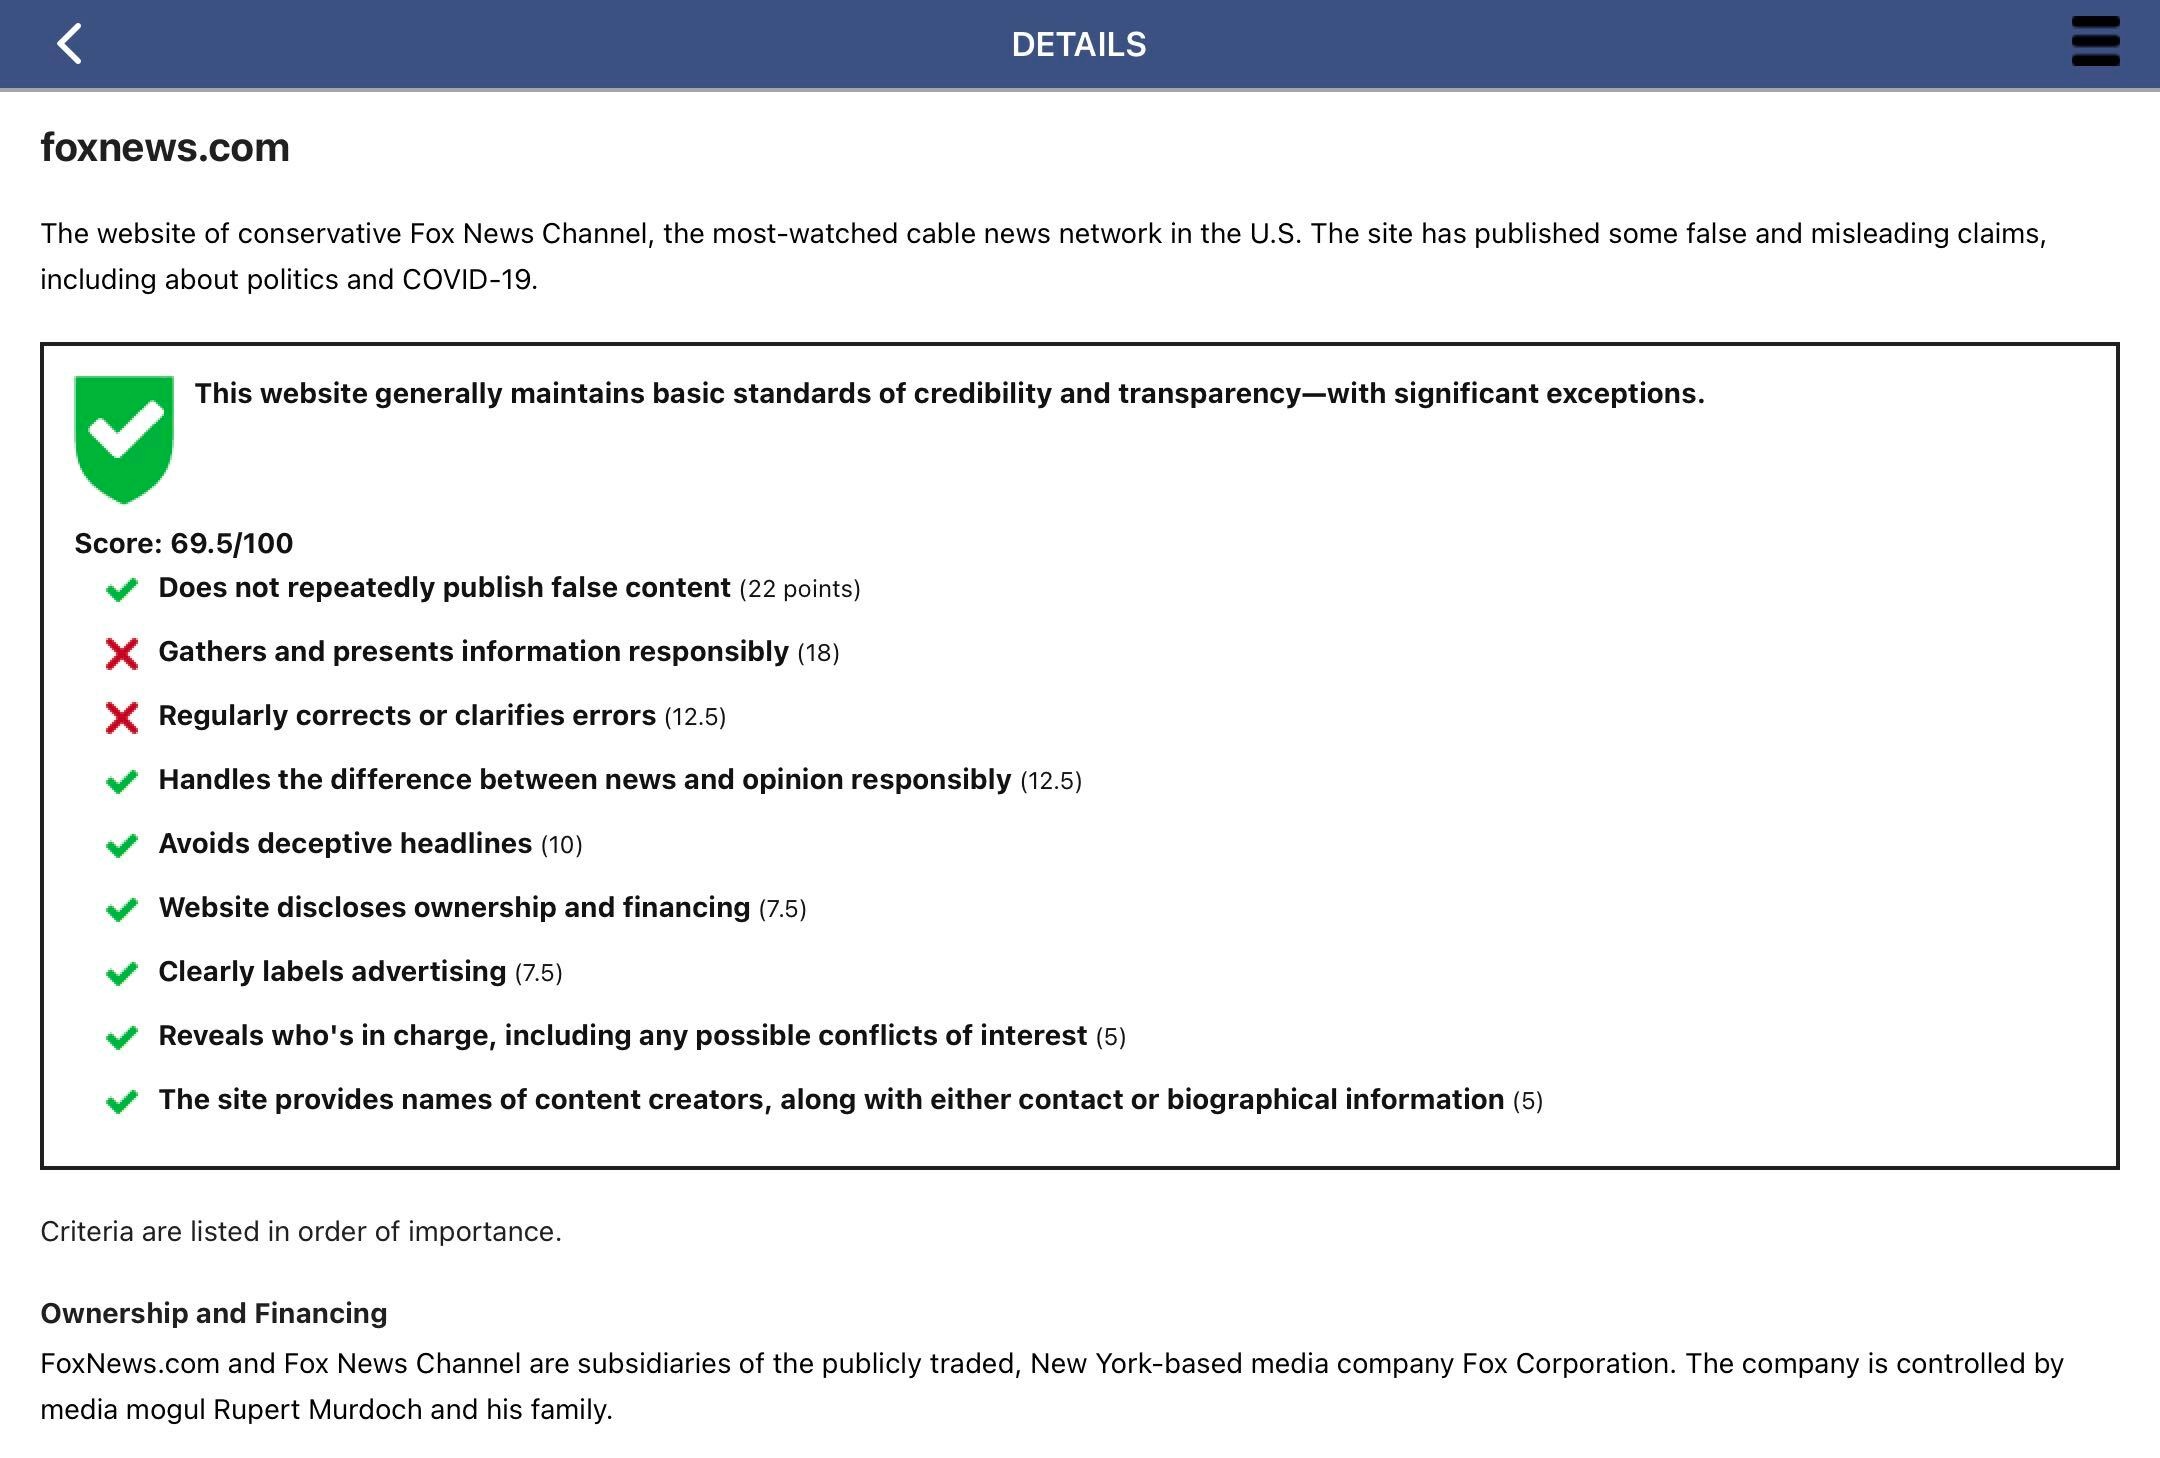Tap the back arrow in the header
The image size is (2160, 1458).
point(69,44)
